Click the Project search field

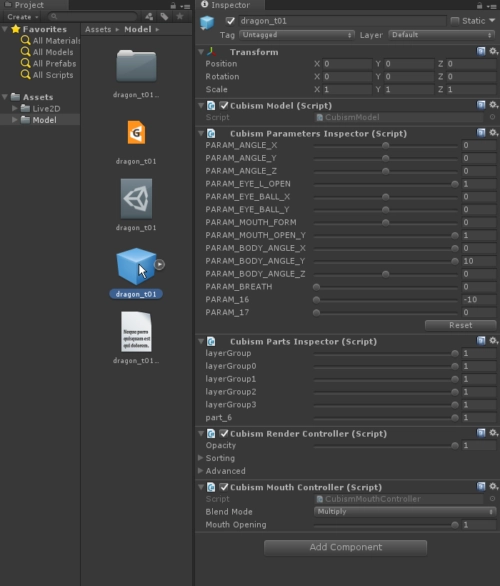click(x=92, y=16)
